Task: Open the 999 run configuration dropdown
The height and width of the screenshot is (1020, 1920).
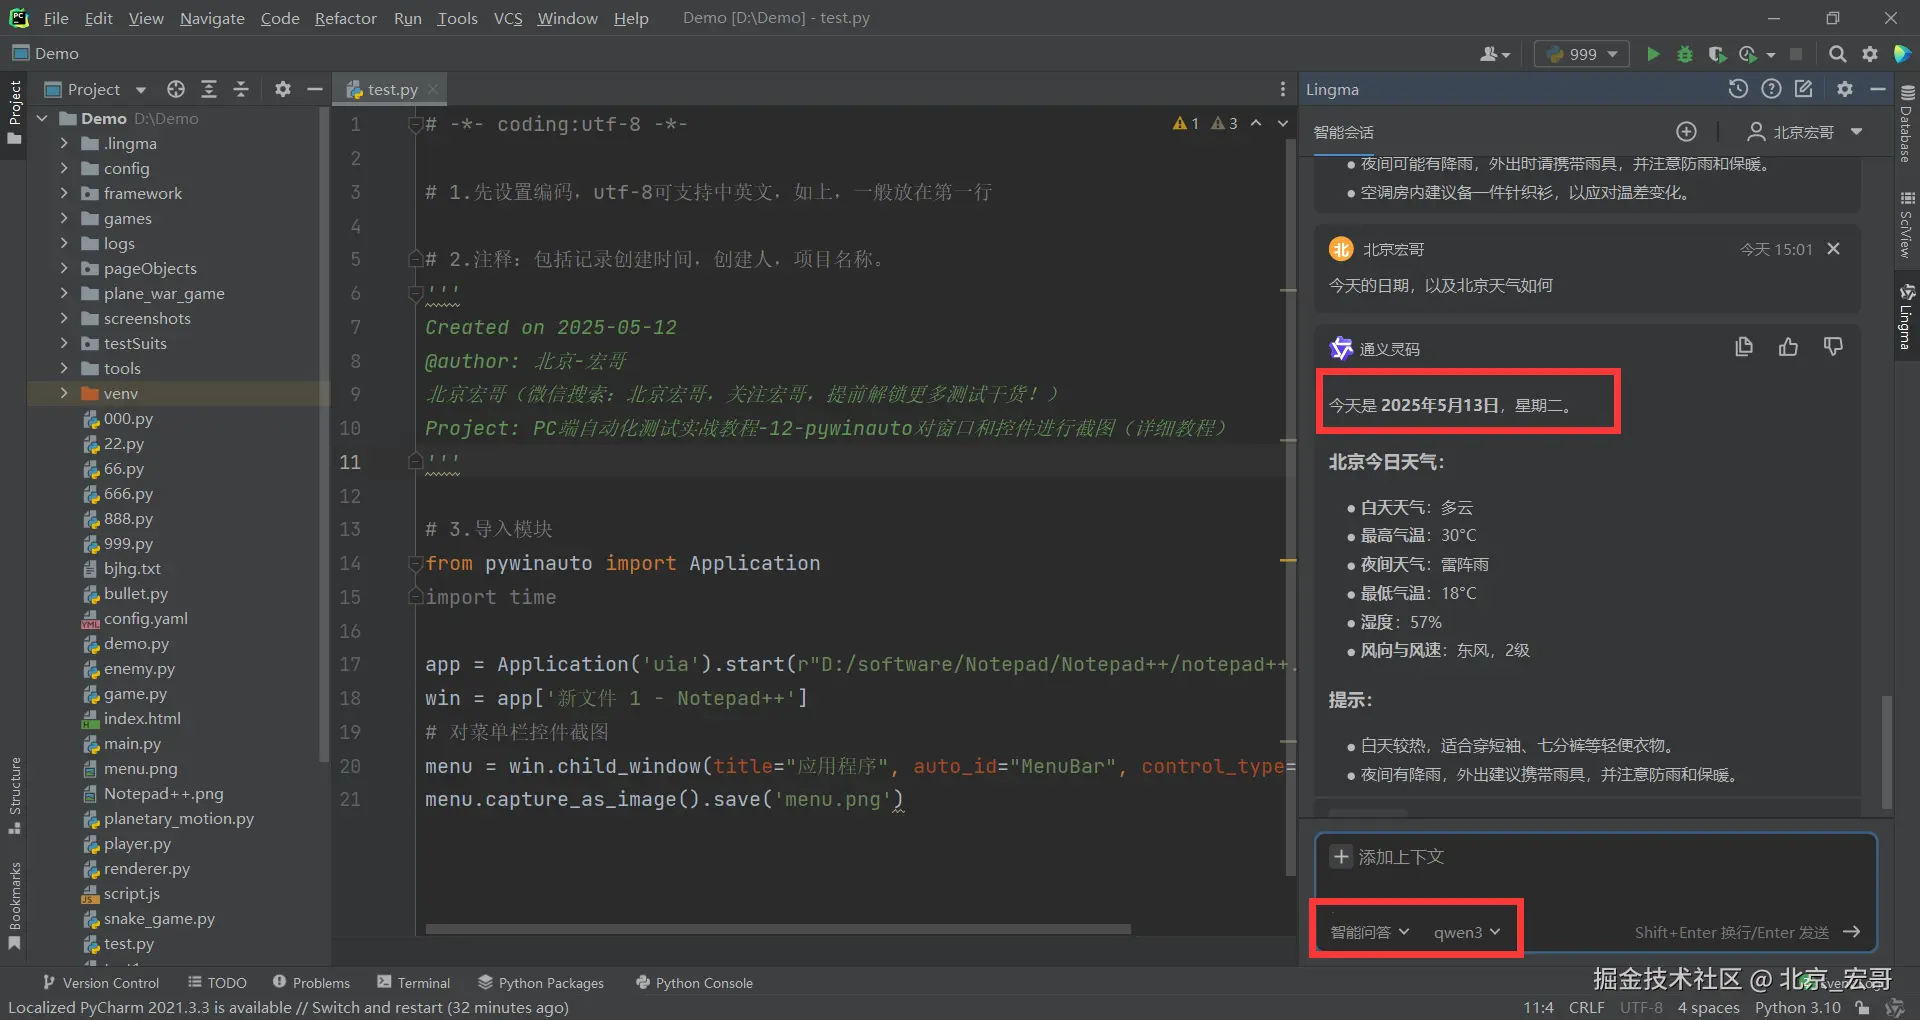Action: click(x=1581, y=54)
